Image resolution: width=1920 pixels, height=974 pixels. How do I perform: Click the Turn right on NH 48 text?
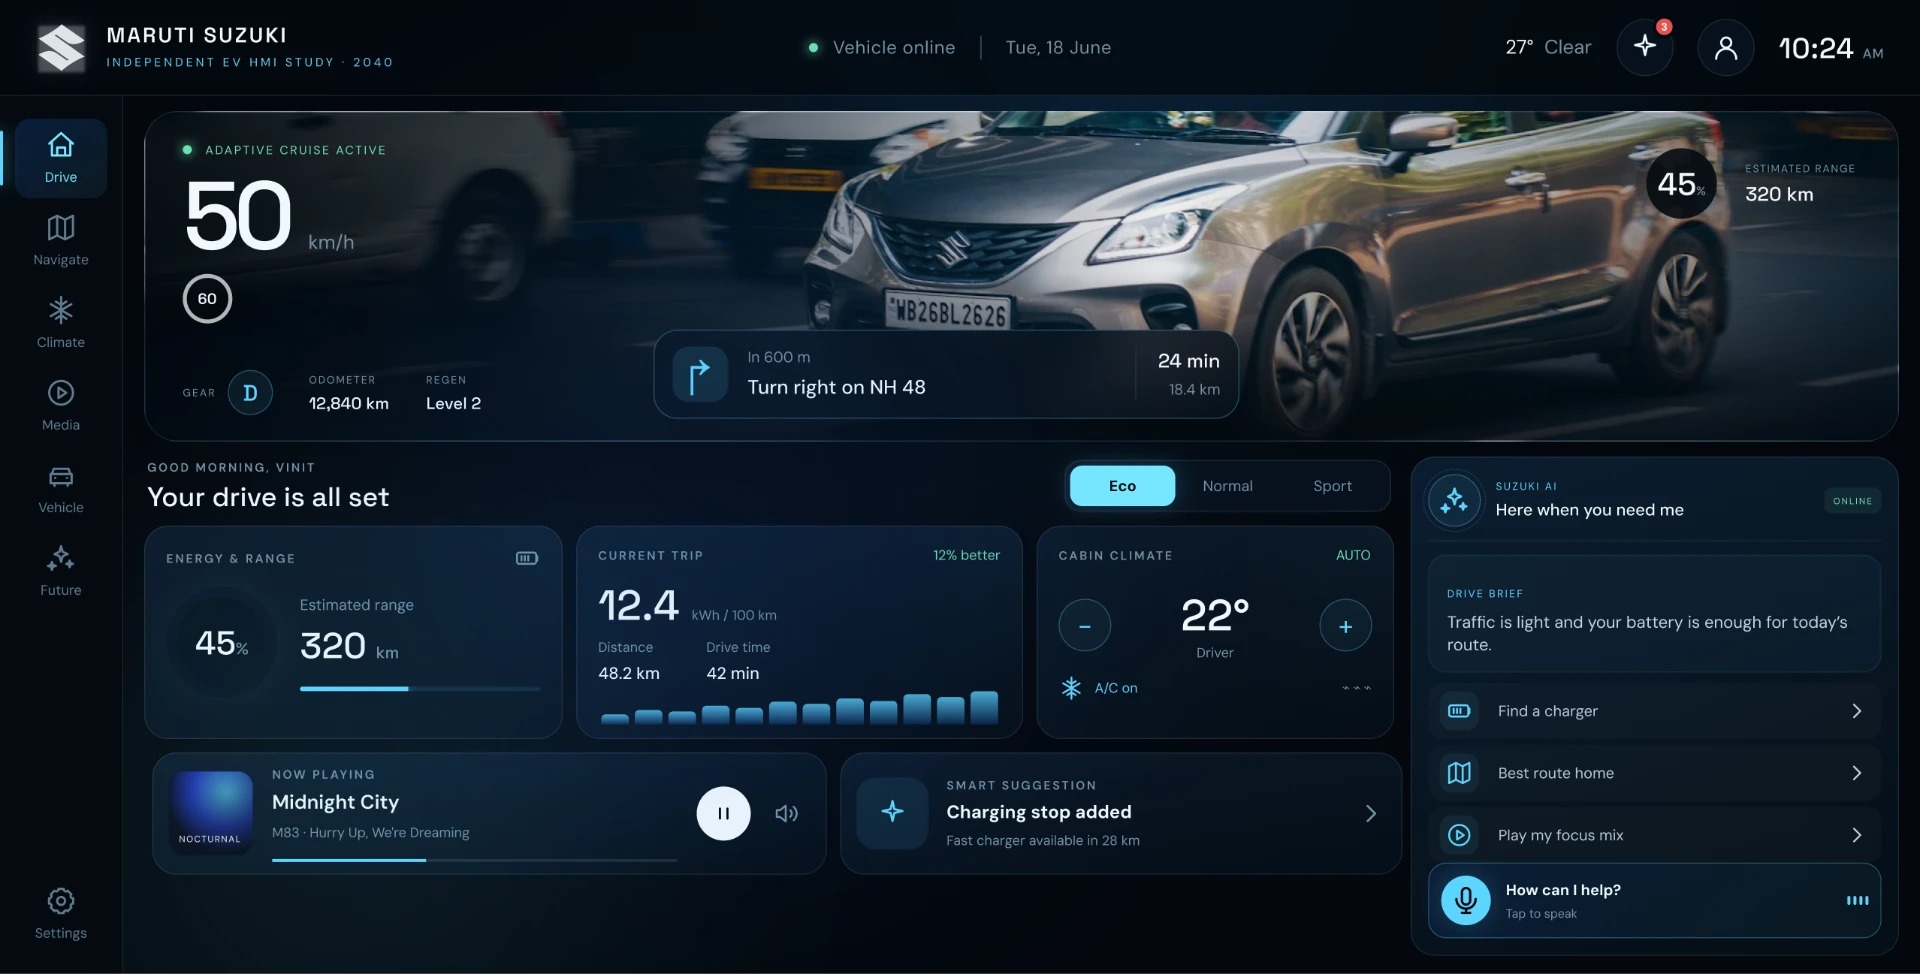[x=837, y=387]
